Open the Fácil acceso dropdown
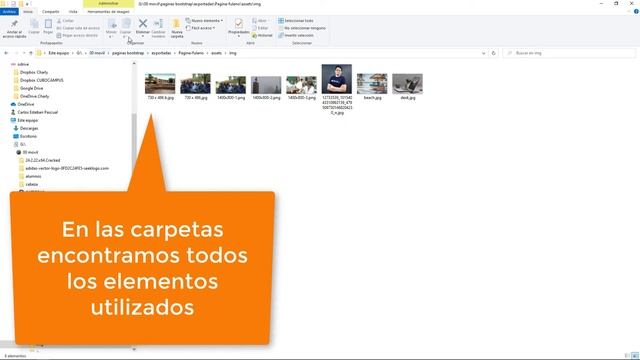640x360 pixels. tap(200, 28)
